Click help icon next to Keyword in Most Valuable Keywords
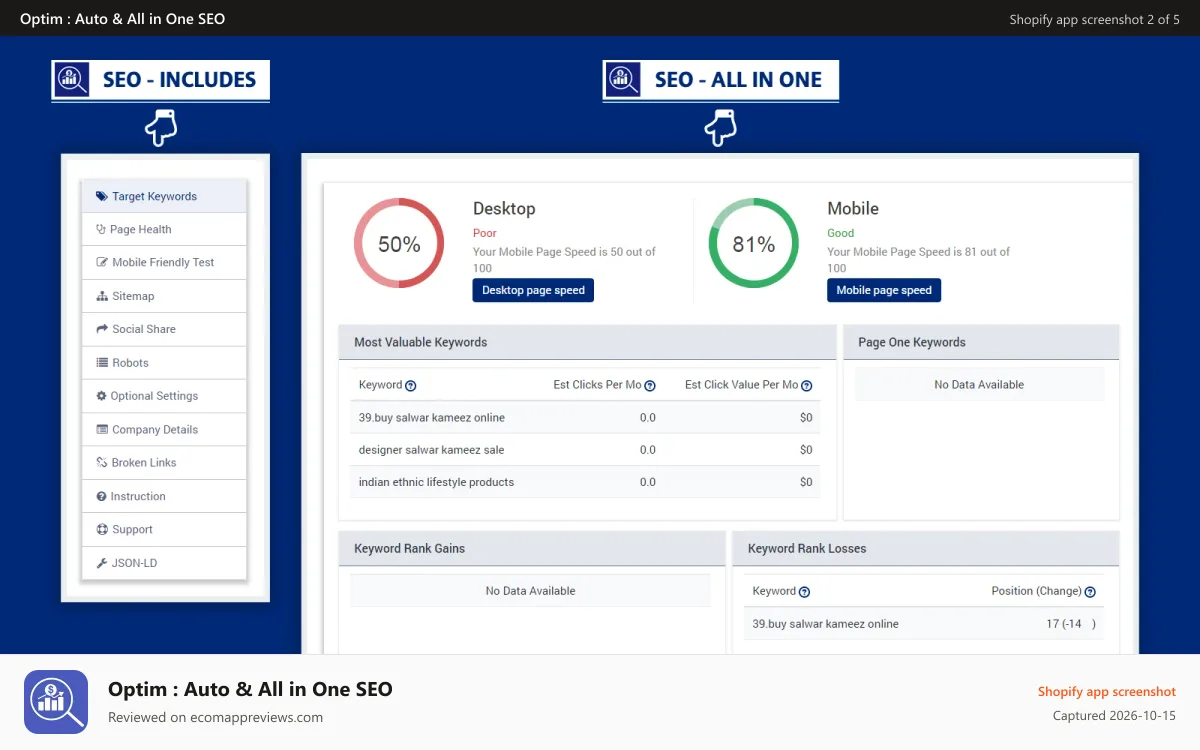The height and width of the screenshot is (750, 1200). (411, 385)
